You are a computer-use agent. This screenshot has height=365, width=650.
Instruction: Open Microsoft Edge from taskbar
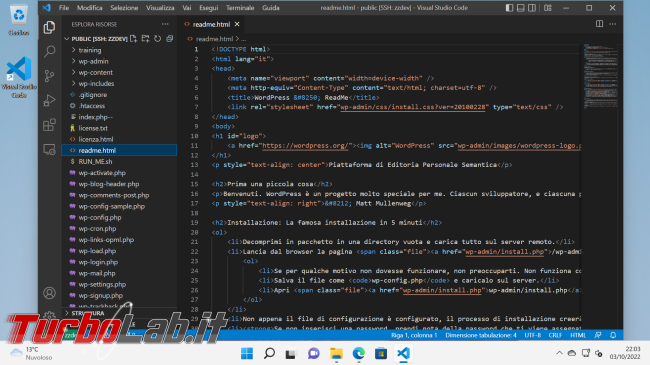click(x=359, y=353)
